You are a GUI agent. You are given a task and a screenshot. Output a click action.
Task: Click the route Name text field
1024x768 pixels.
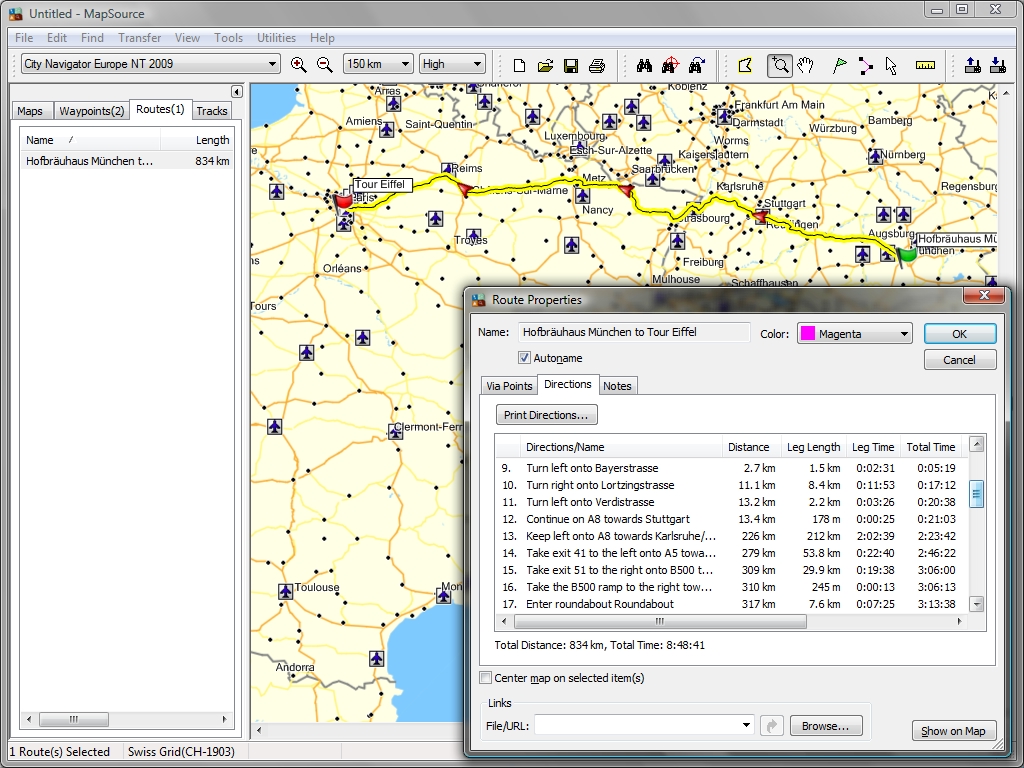click(634, 332)
